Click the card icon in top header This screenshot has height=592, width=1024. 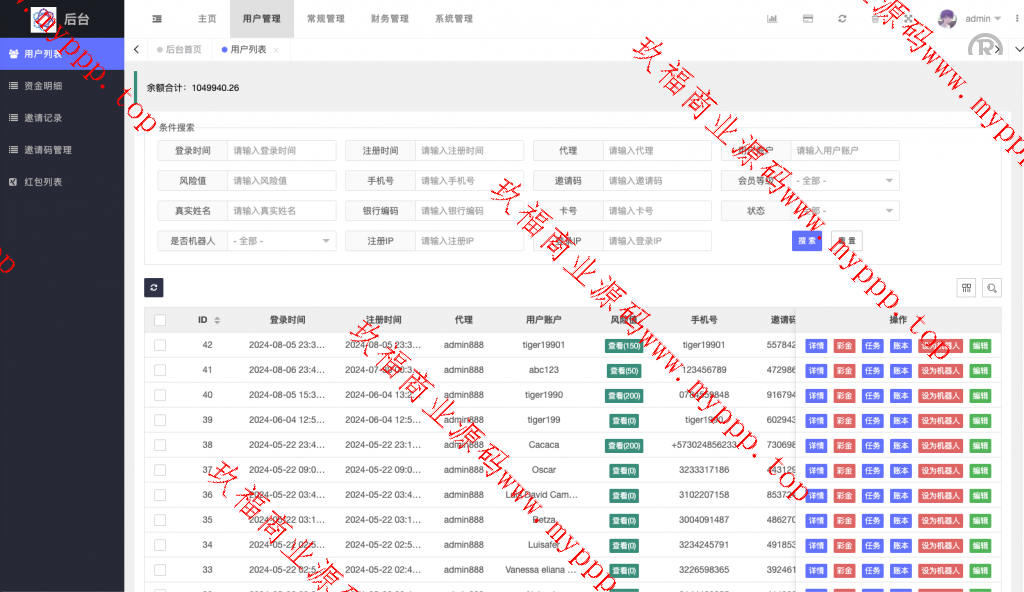pos(808,19)
